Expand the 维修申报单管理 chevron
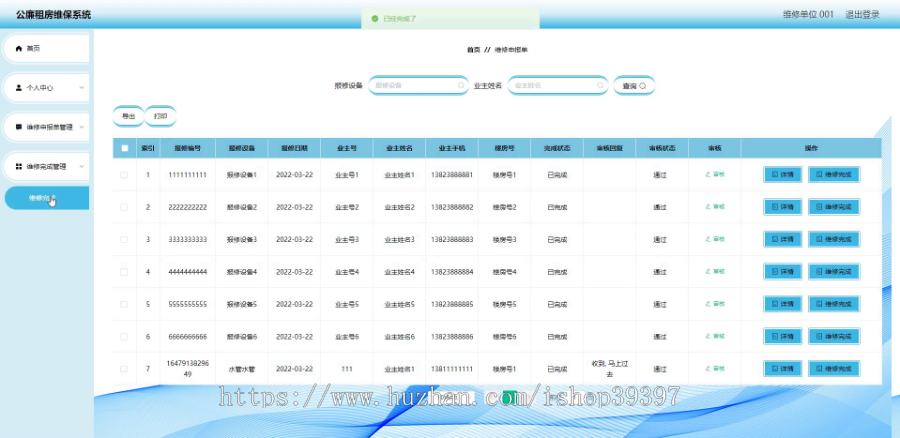Viewport: 900px width, 438px height. 82,127
